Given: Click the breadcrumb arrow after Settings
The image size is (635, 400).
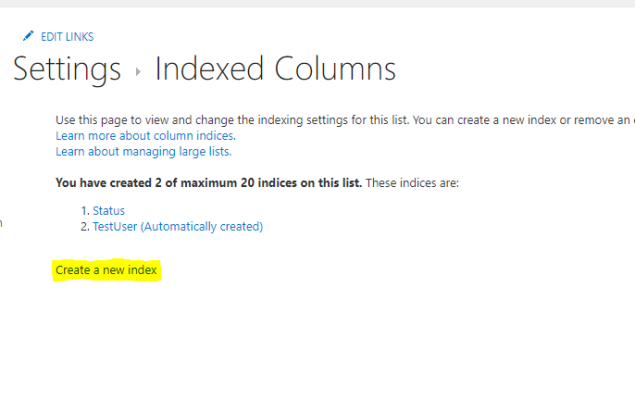Looking at the screenshot, I should click(x=138, y=72).
